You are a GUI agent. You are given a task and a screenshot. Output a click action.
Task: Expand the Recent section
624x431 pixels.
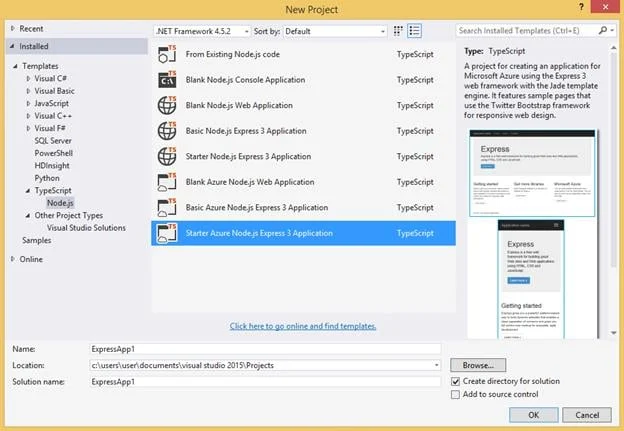point(13,29)
